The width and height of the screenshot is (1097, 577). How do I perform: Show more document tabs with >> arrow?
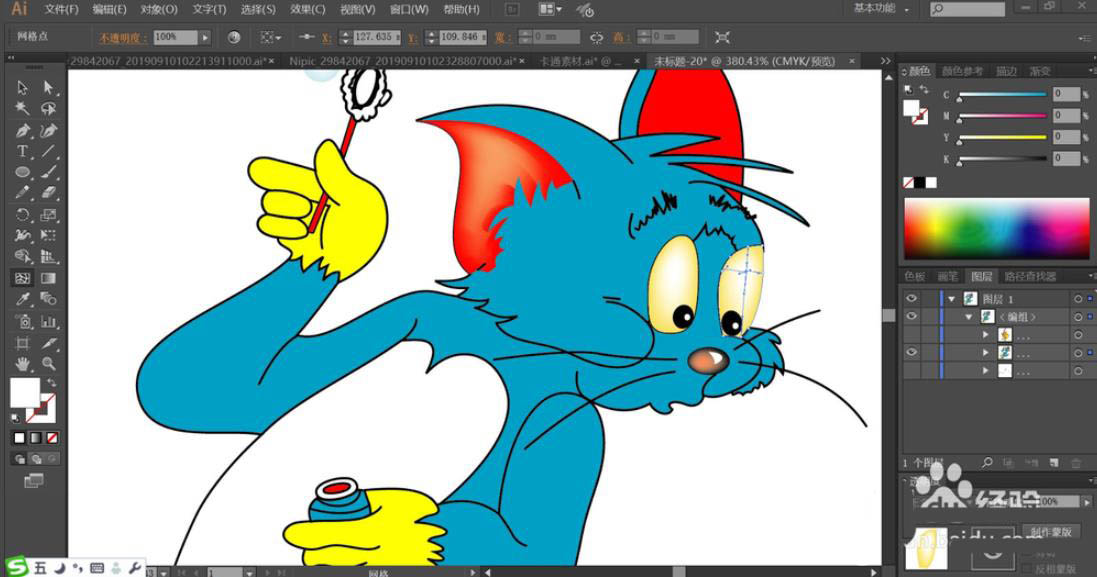tap(885, 61)
